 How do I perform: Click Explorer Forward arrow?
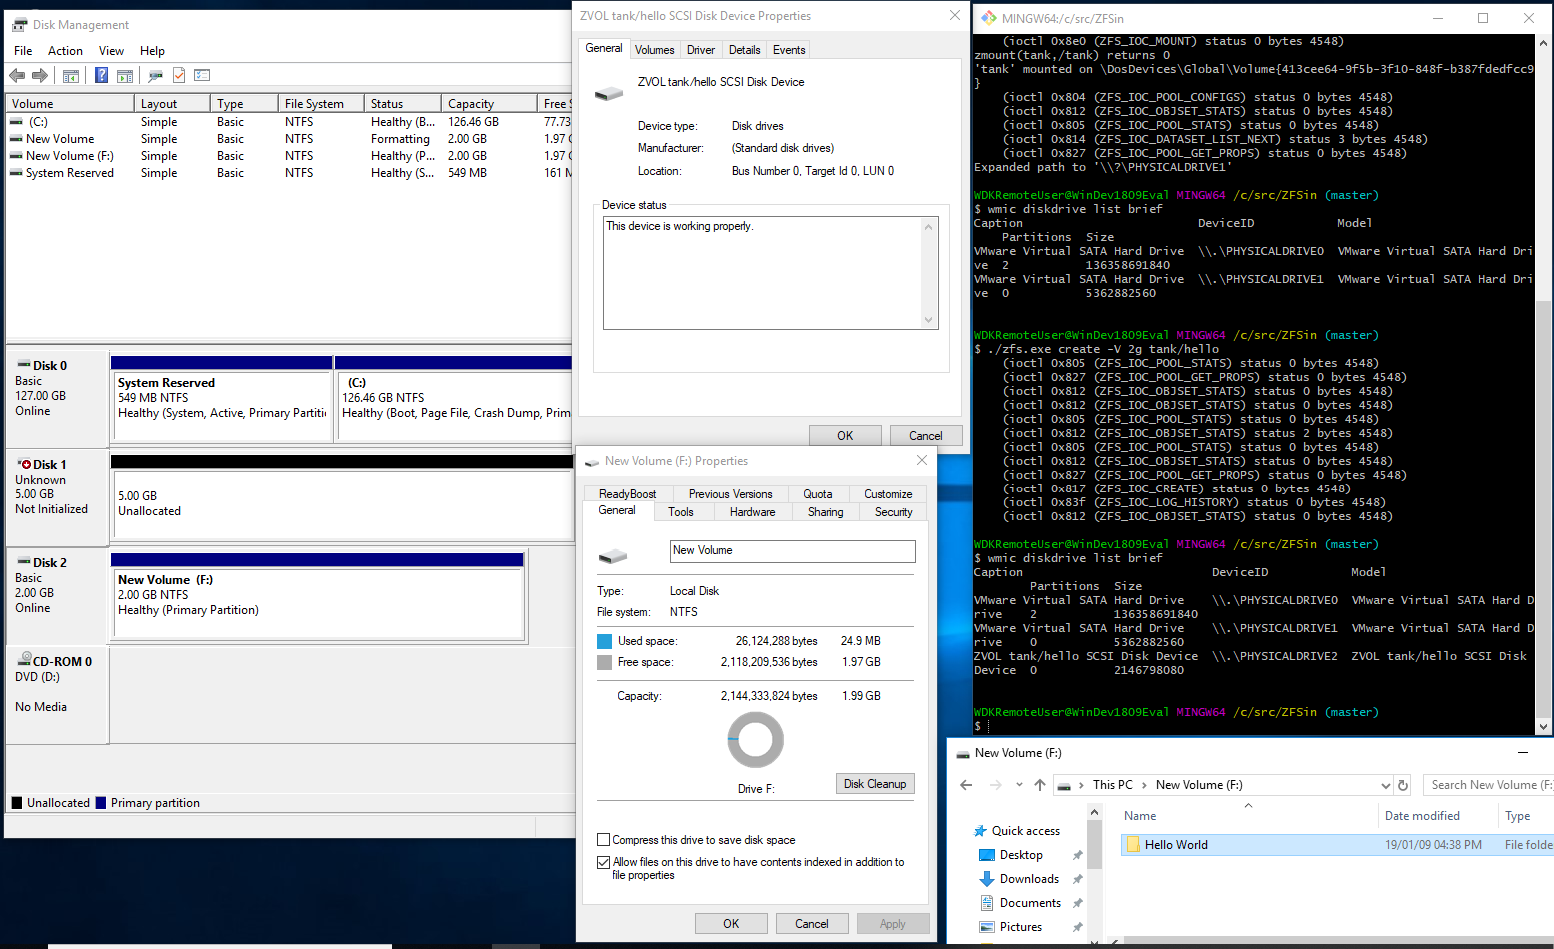point(996,785)
